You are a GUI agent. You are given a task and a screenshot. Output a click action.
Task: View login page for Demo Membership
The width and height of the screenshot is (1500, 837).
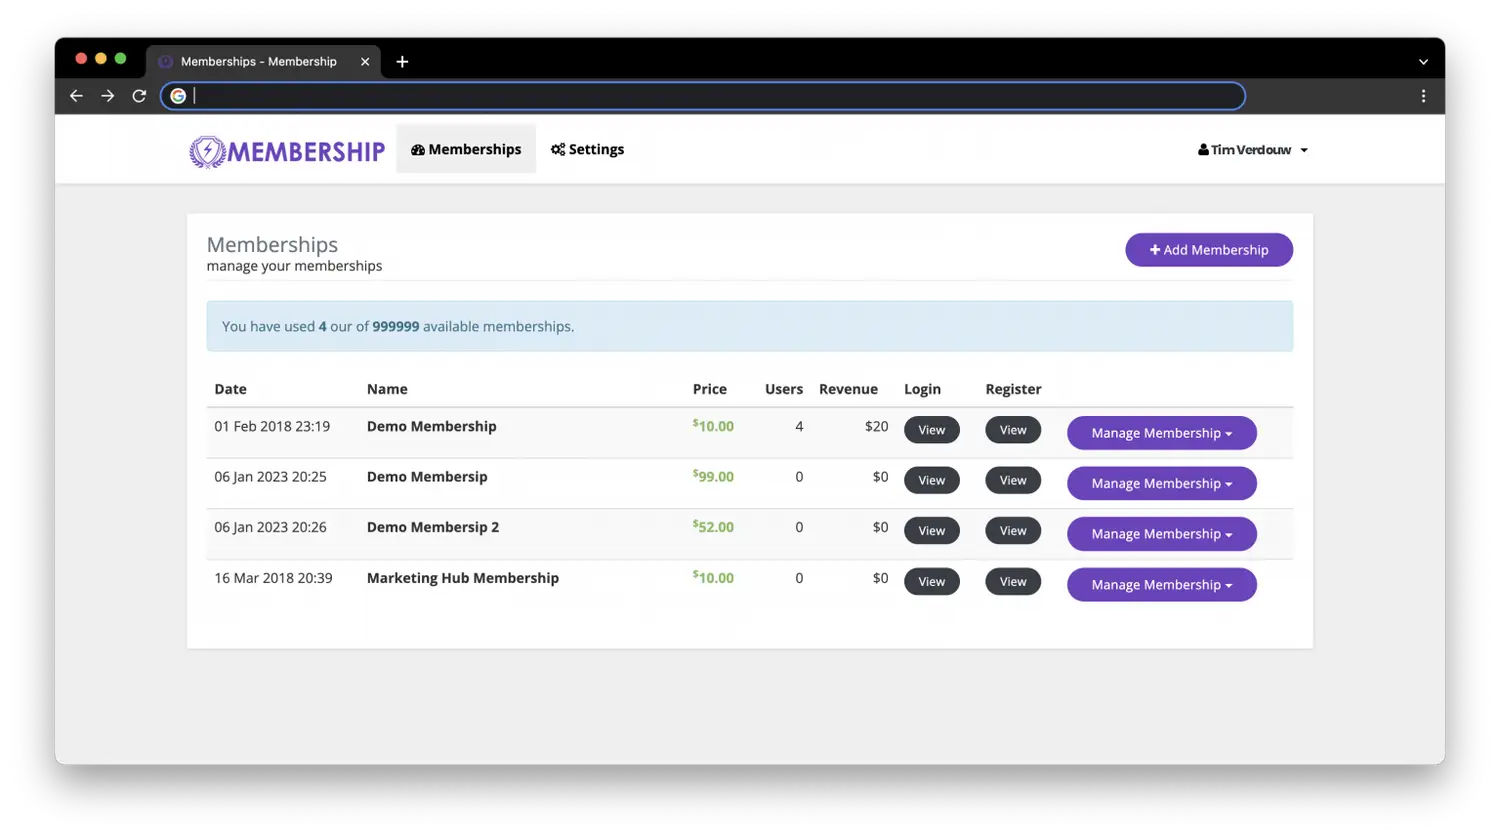pyautogui.click(x=931, y=430)
